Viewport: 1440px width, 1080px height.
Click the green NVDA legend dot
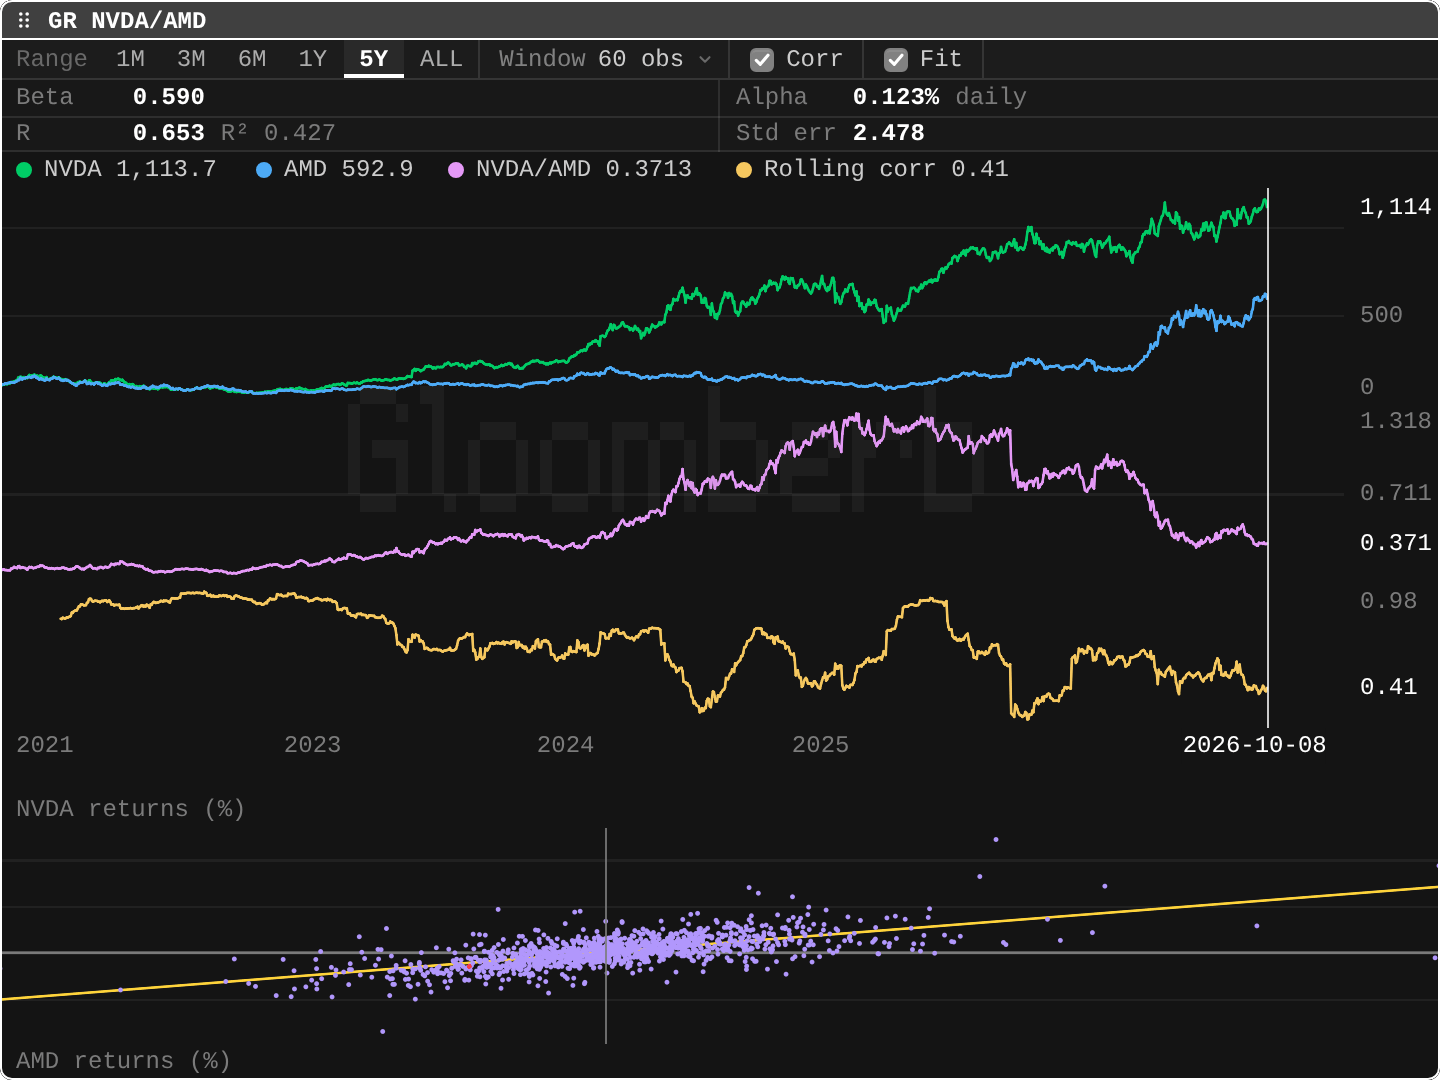(x=24, y=170)
